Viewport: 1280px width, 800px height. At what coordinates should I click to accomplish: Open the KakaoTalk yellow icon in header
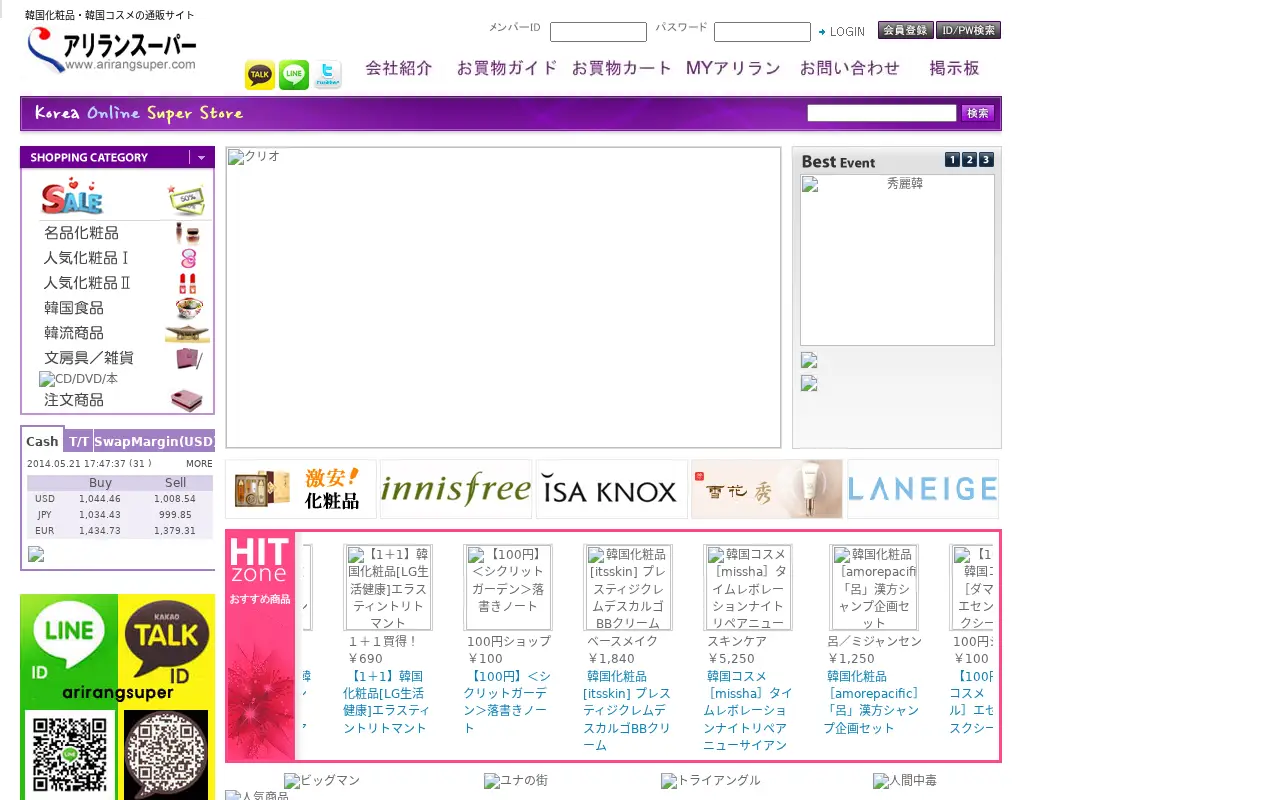tap(260, 75)
